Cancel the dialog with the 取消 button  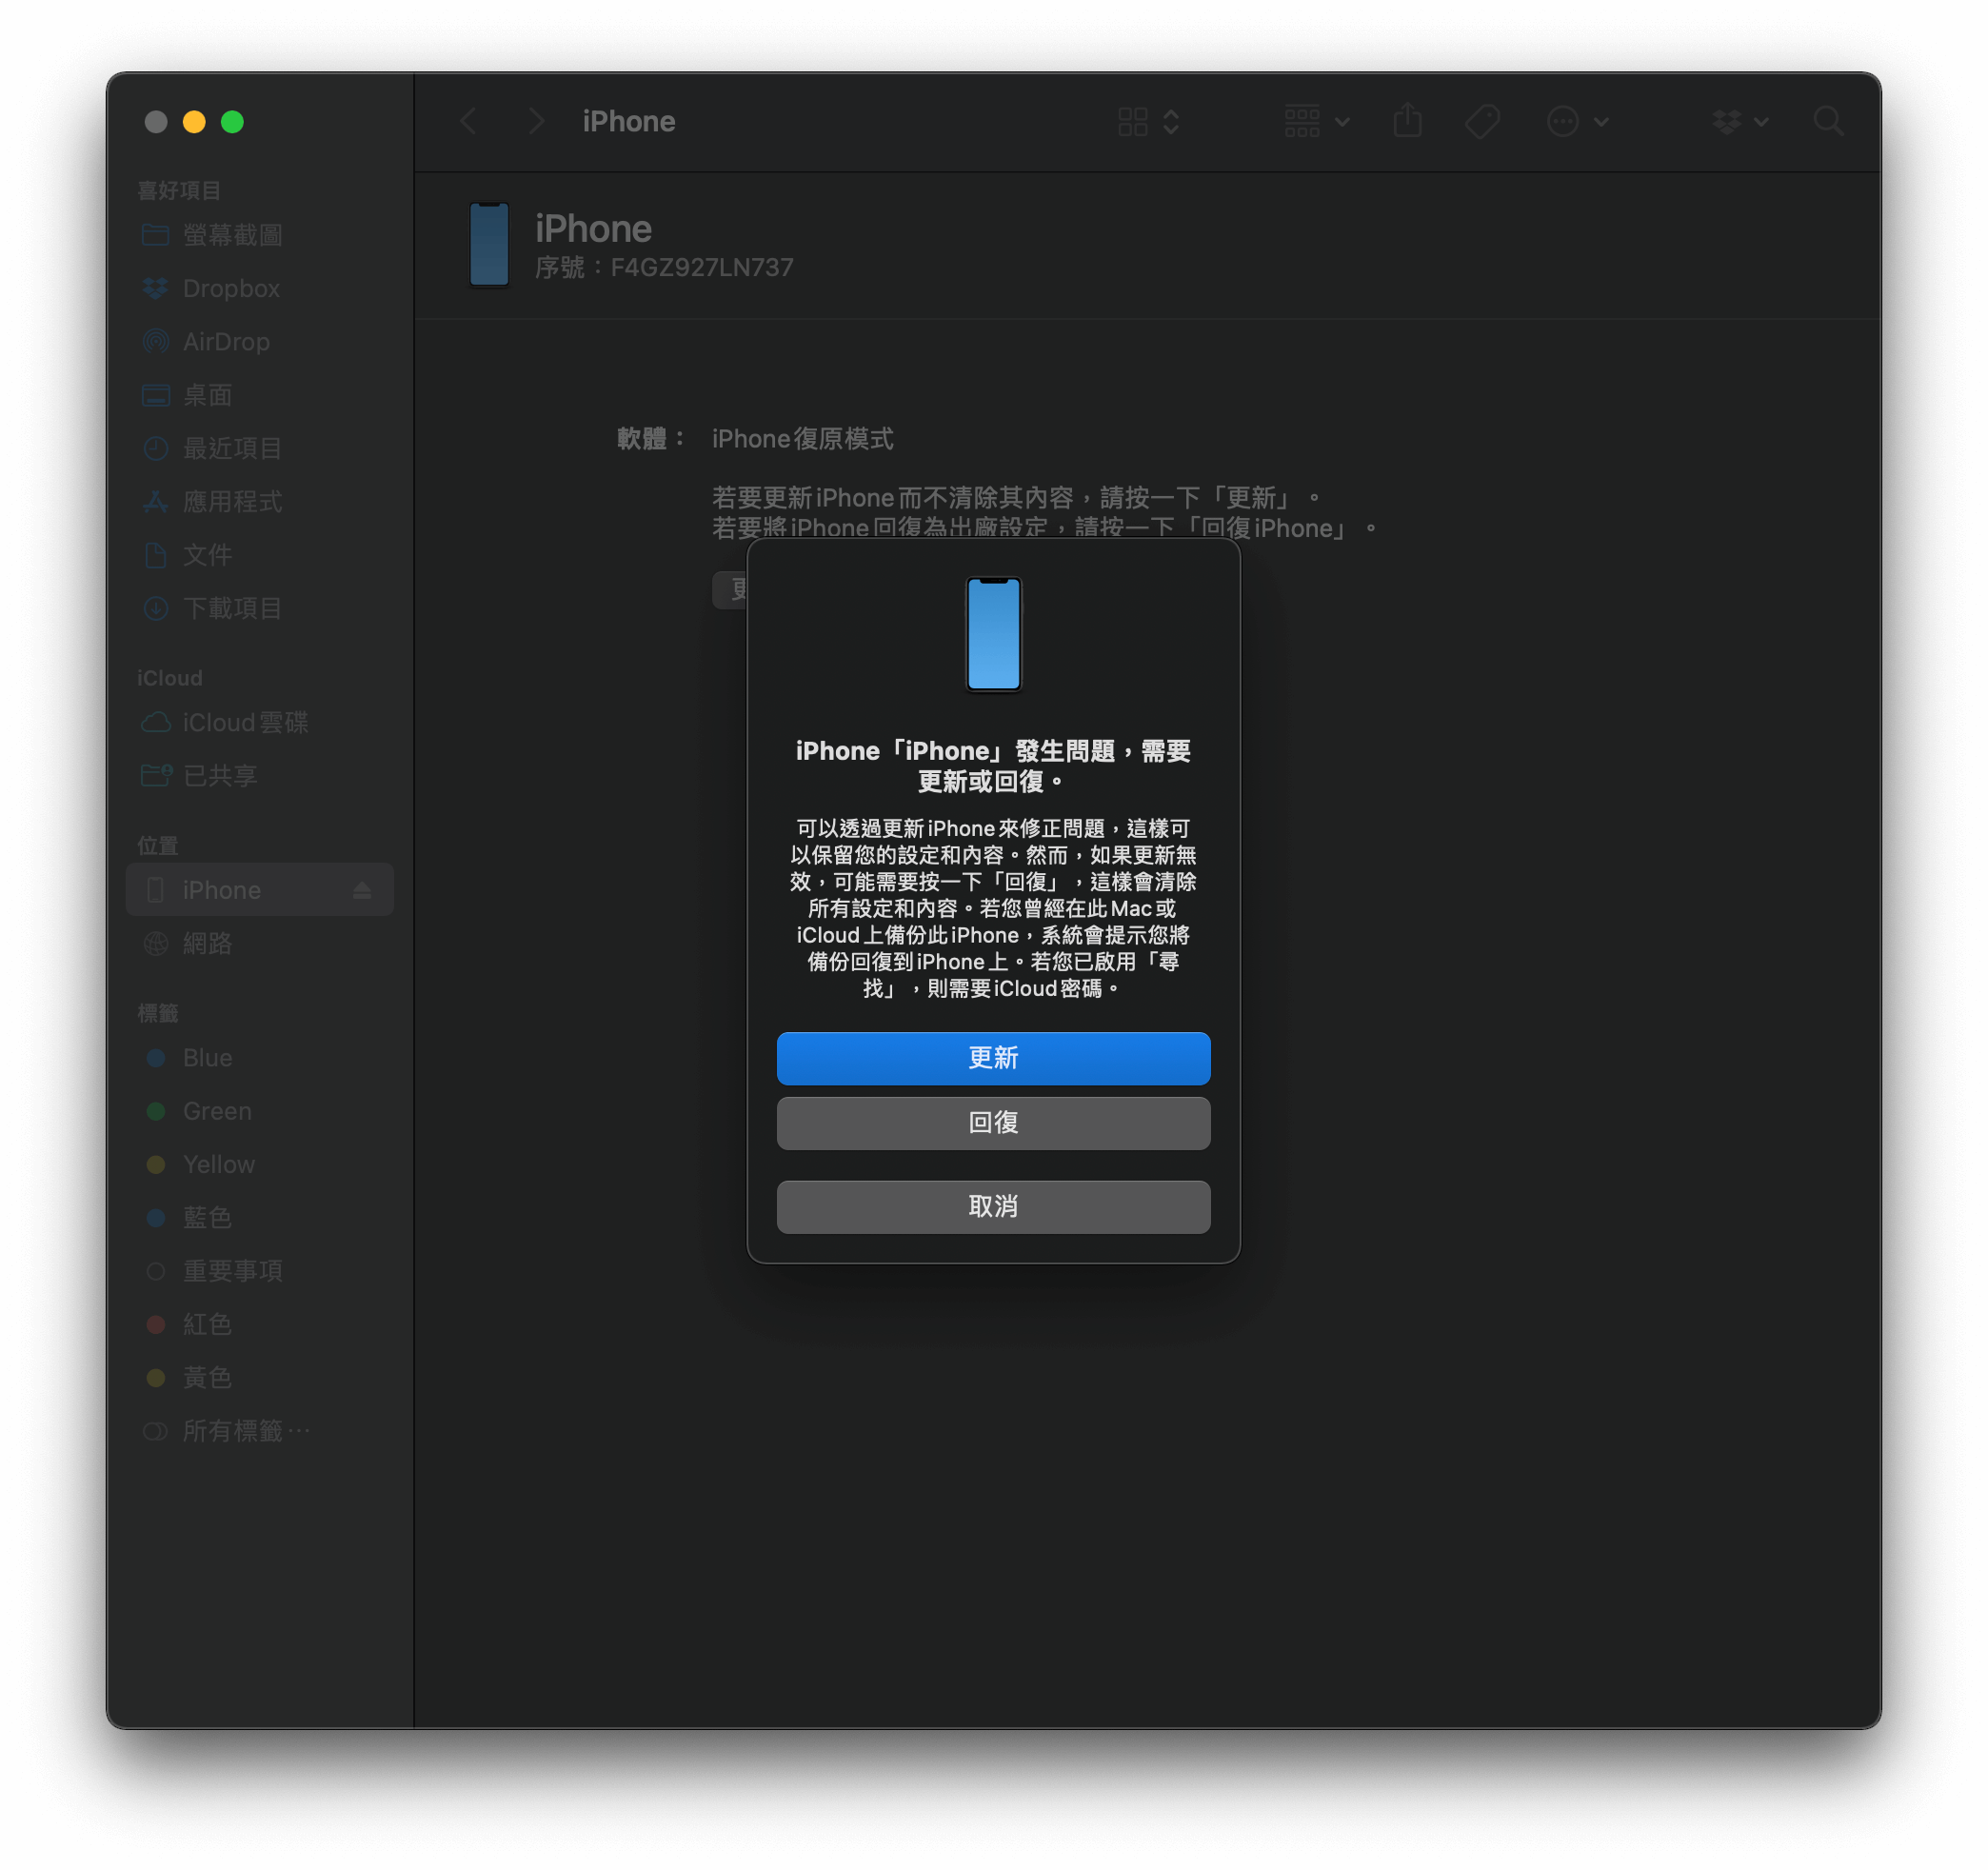[x=993, y=1206]
